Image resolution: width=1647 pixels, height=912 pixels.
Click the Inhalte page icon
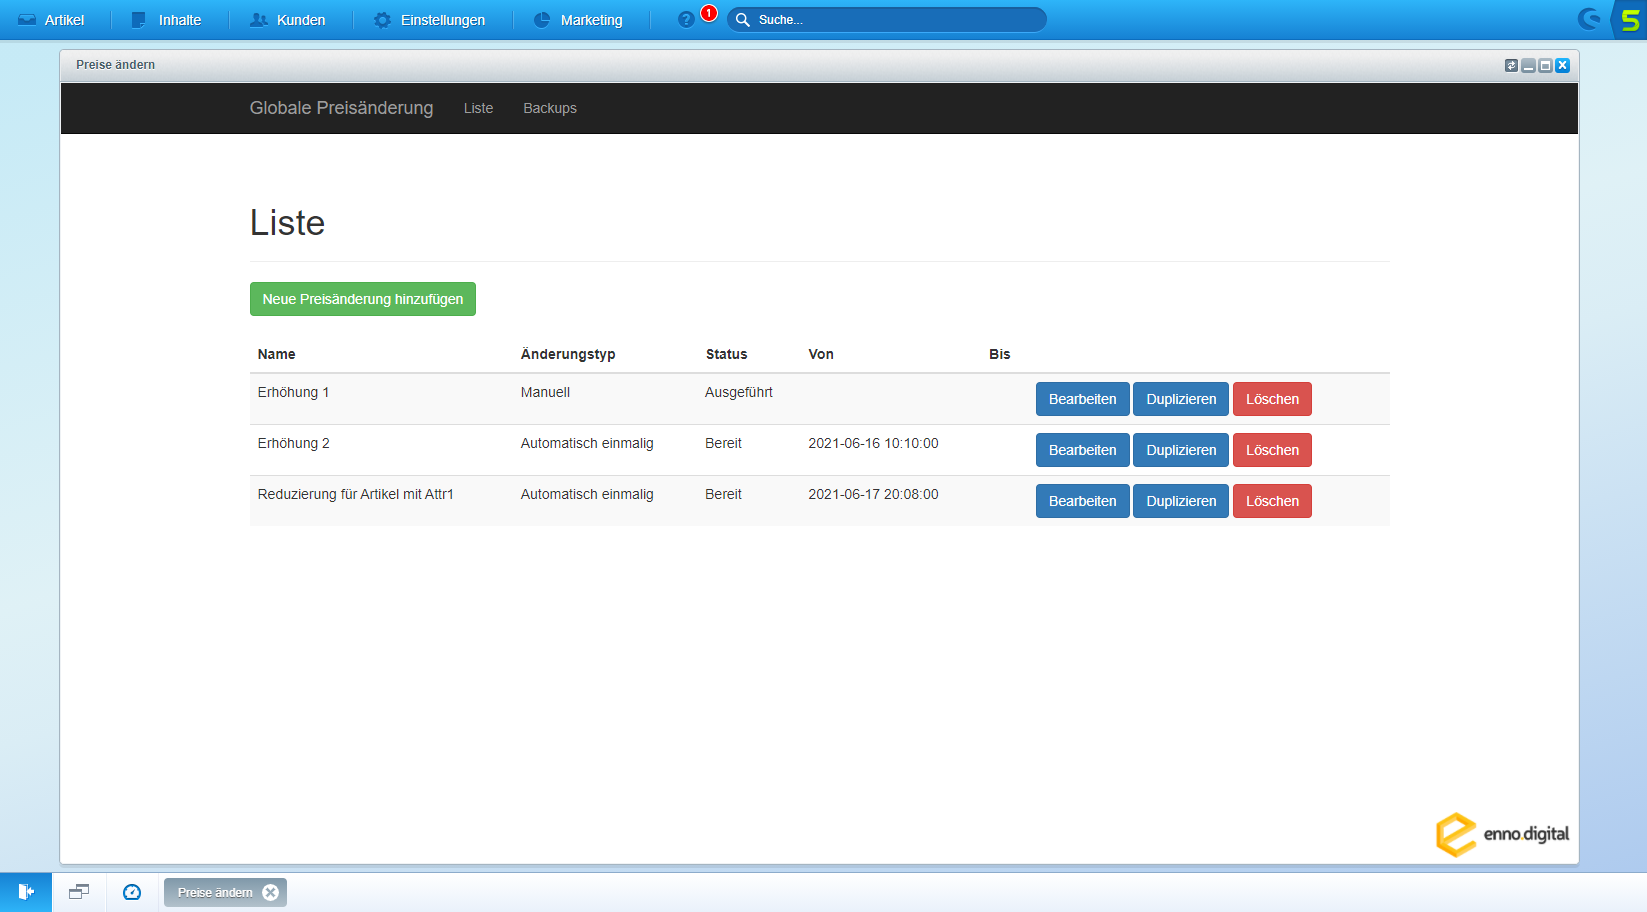click(x=138, y=20)
